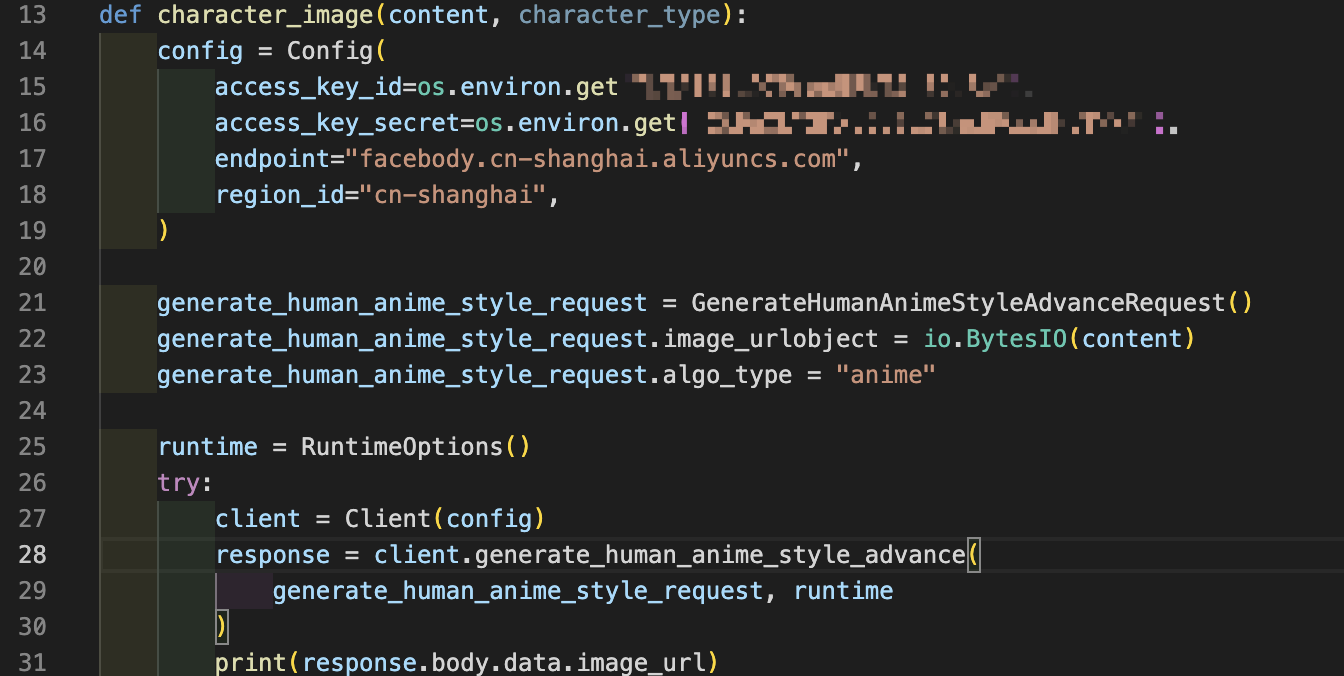
Task: Click the facebody.cn-shanghai.aliyuncs.com endpoint string
Action: (604, 159)
